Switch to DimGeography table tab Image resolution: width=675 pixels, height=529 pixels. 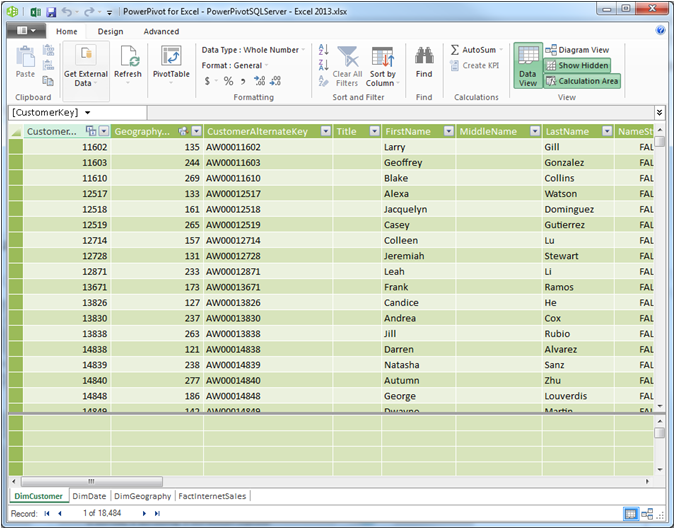coord(142,496)
